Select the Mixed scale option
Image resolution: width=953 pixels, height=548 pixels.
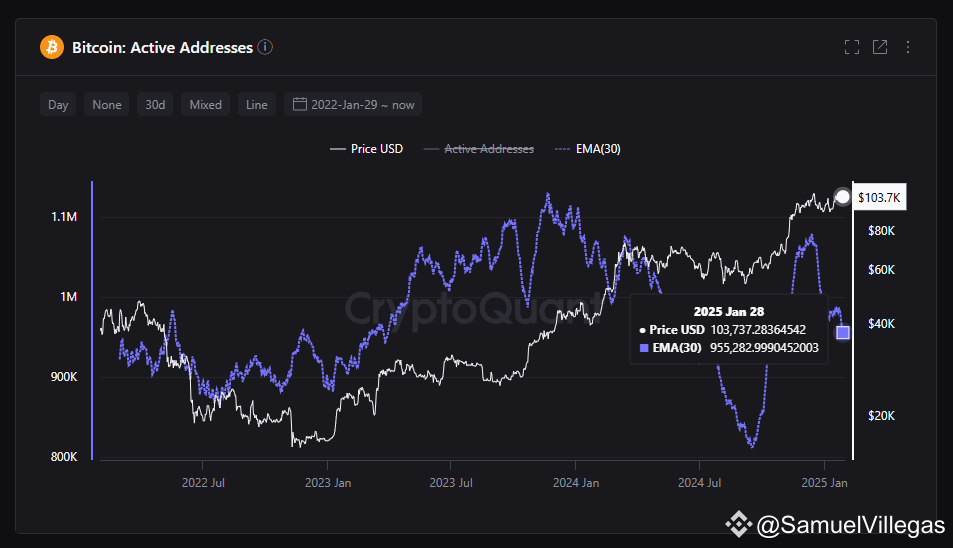point(205,104)
